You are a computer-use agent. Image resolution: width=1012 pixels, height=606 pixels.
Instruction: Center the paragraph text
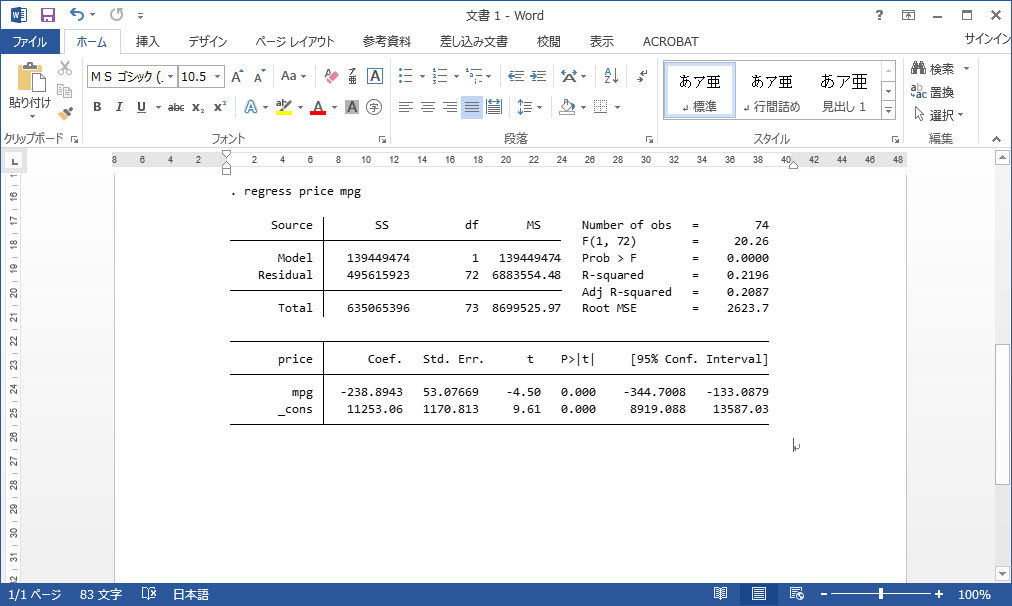(427, 107)
